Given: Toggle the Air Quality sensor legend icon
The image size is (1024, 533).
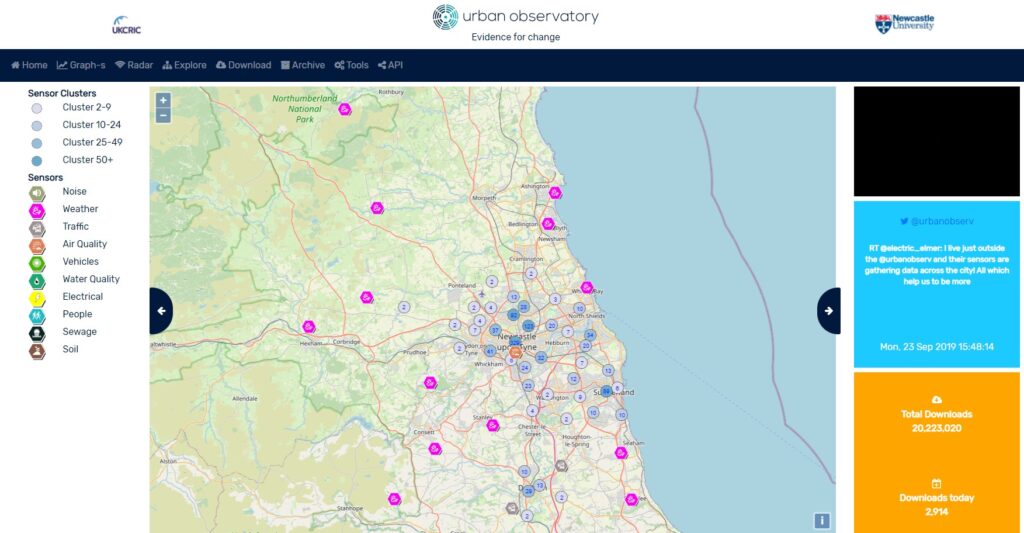Looking at the screenshot, I should point(37,246).
